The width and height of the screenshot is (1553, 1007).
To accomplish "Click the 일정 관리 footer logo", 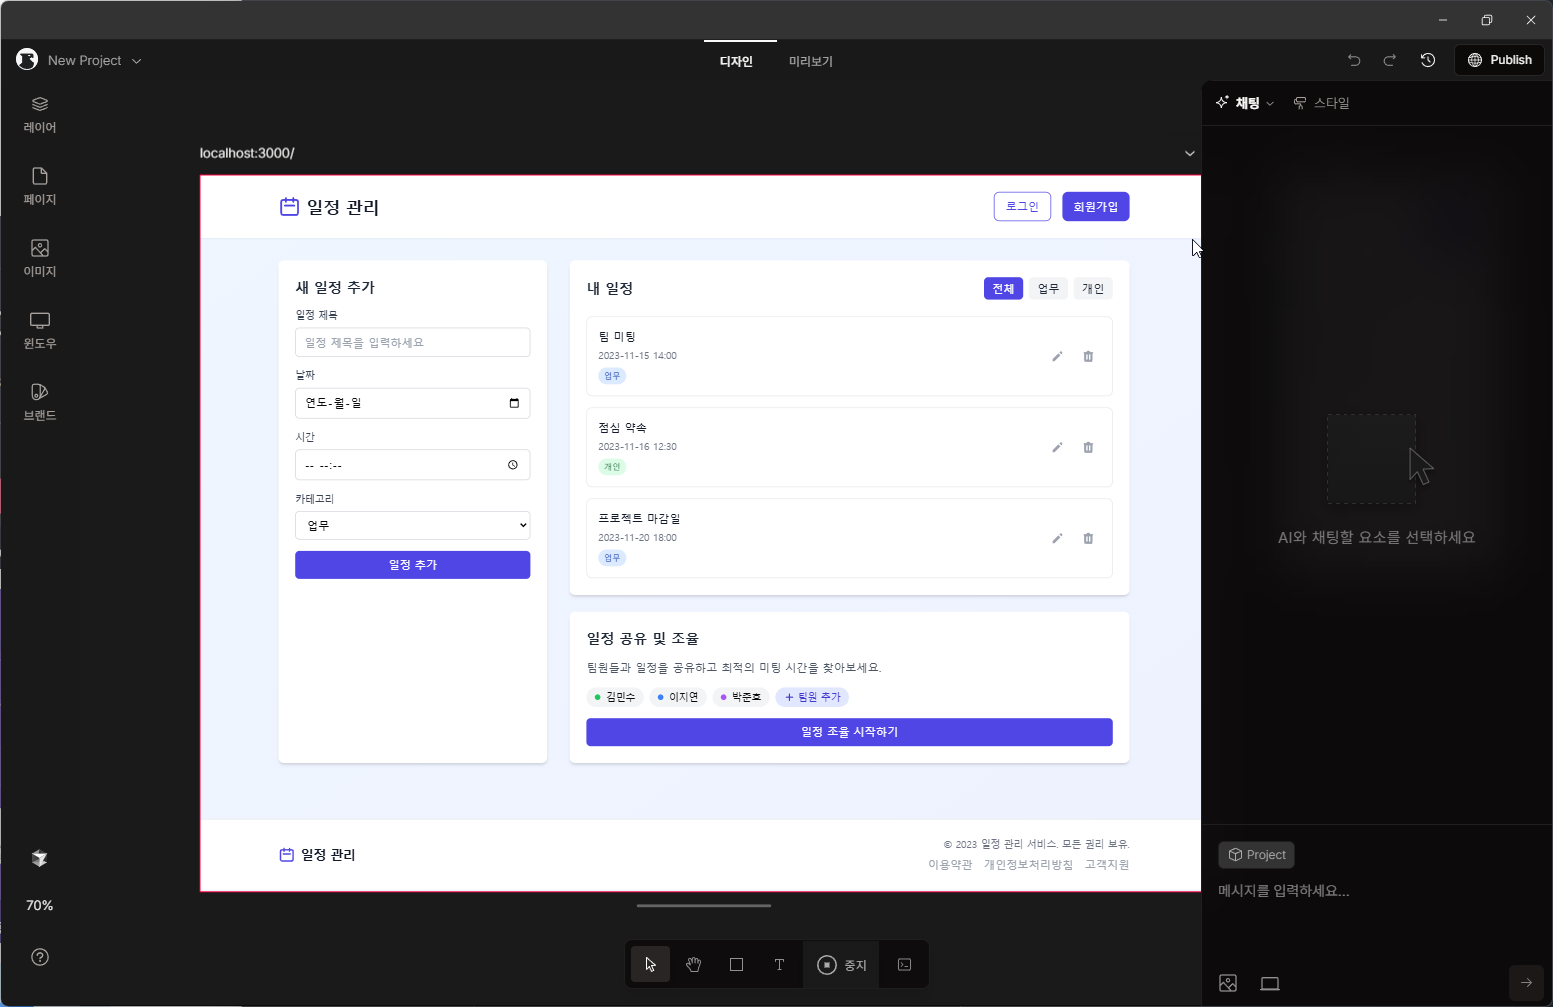I will click(317, 855).
